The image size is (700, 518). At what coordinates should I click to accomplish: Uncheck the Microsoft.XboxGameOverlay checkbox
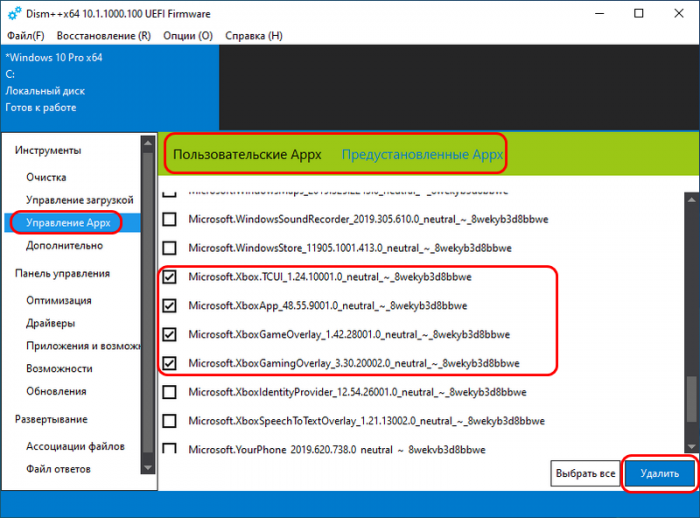tap(169, 334)
